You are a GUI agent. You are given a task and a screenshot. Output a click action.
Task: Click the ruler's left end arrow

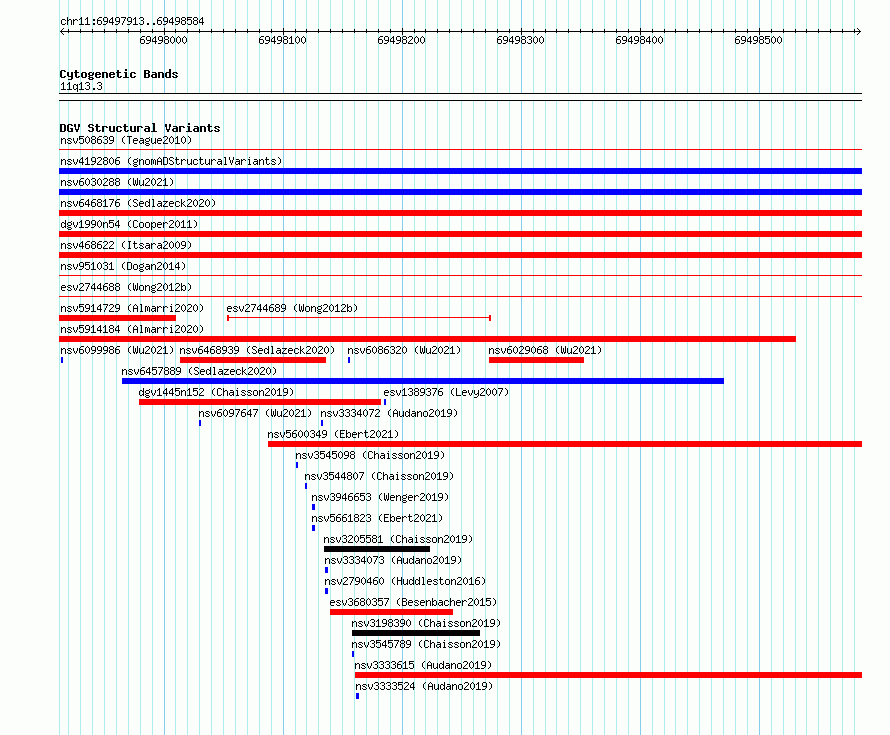tap(62, 31)
